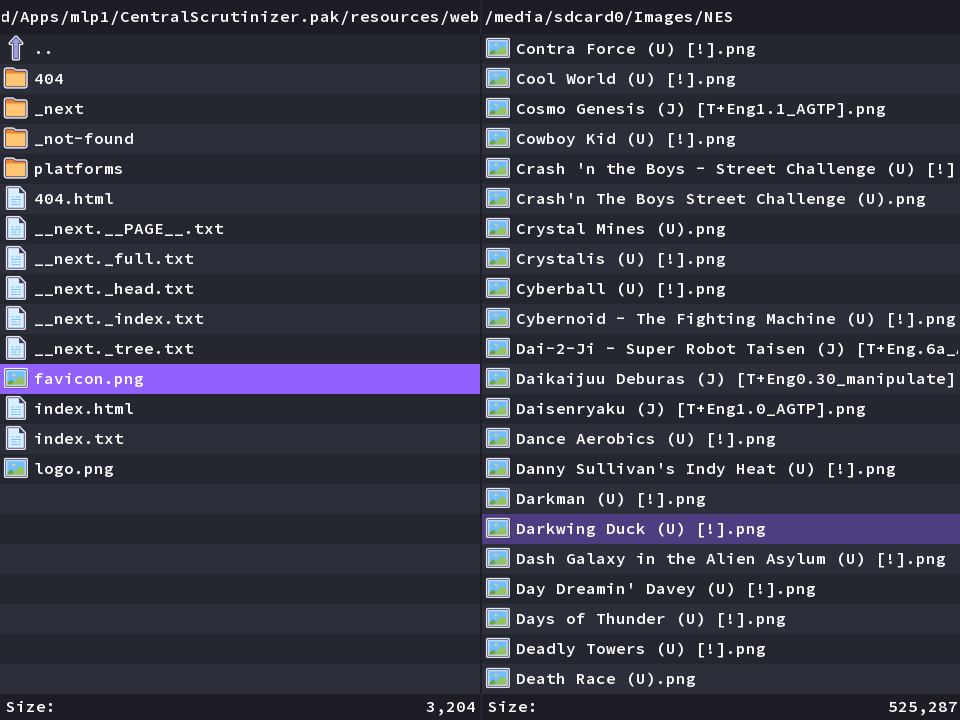
Task: Click the left panel path ending in resources/web
Action: [239, 17]
